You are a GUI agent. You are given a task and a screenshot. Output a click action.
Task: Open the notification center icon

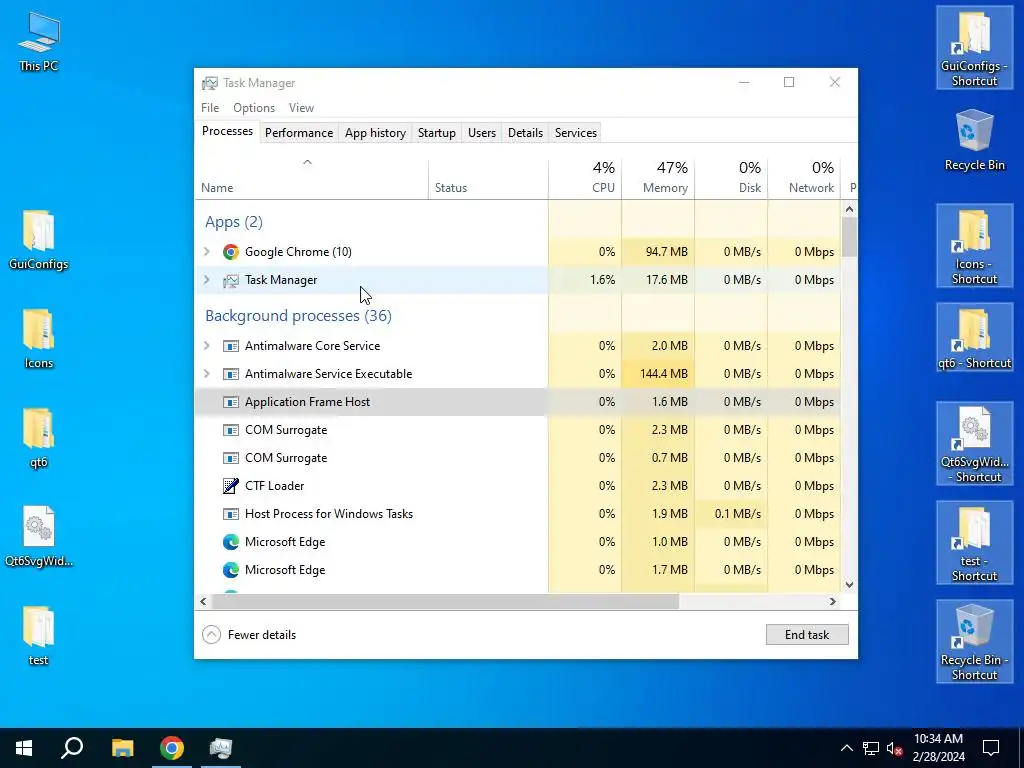point(991,748)
